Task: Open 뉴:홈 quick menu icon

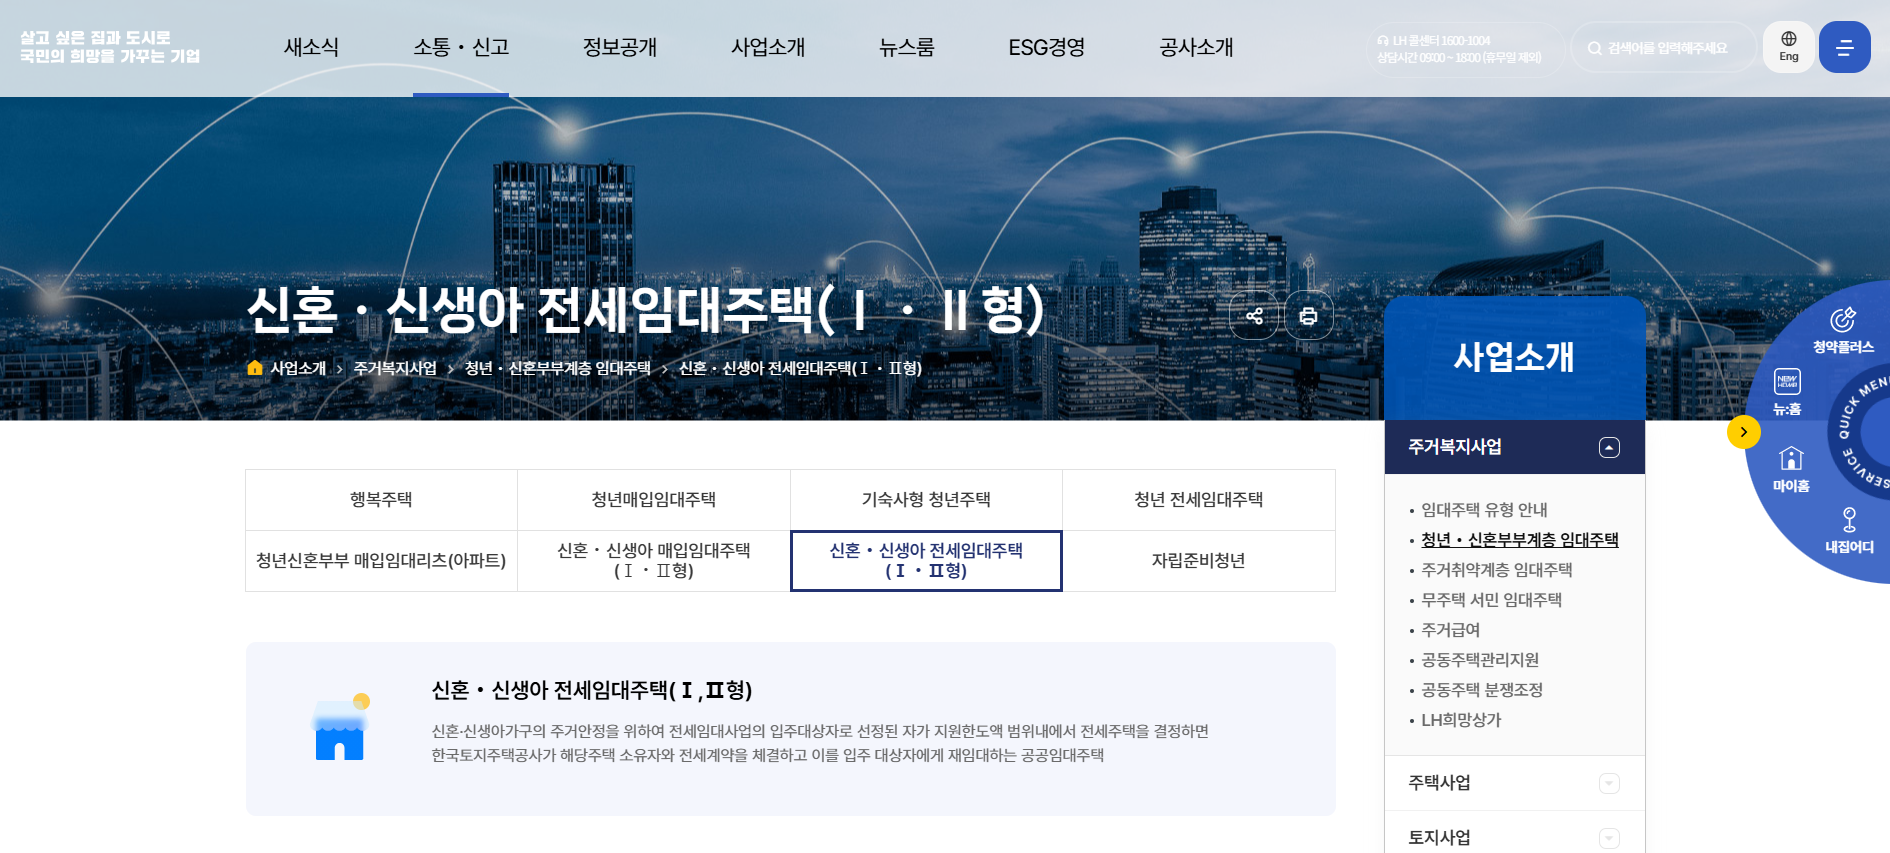Action: [1787, 392]
